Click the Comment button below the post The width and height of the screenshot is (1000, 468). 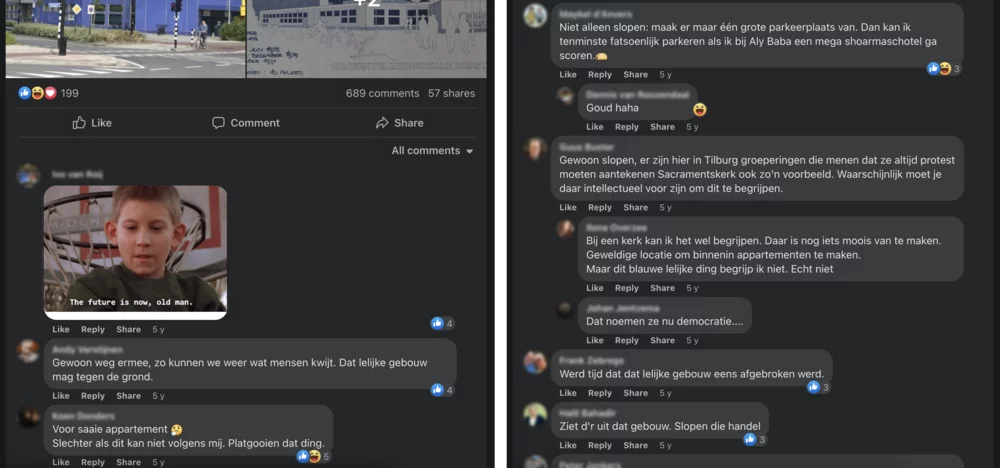(x=246, y=123)
